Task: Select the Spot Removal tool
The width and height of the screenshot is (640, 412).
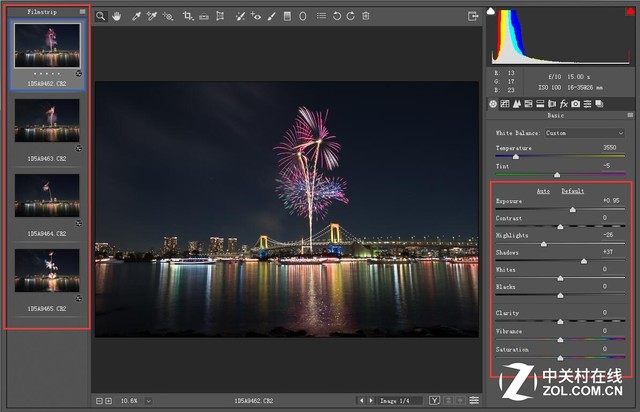Action: tap(240, 16)
